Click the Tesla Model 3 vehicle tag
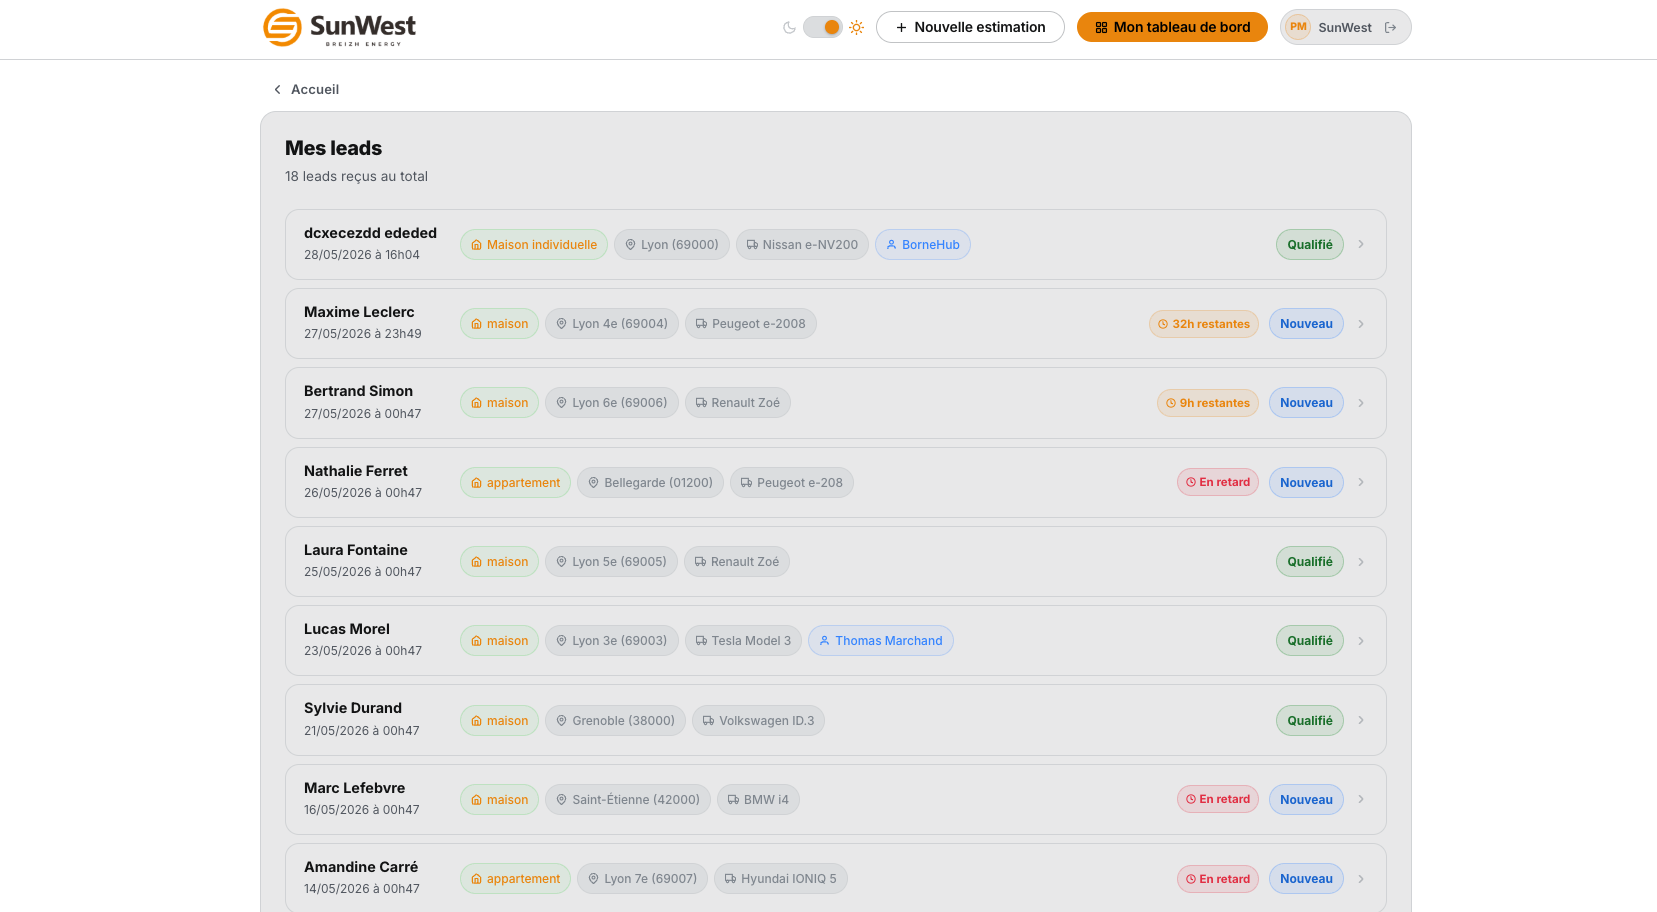Viewport: 1657px width, 912px height. (x=743, y=641)
